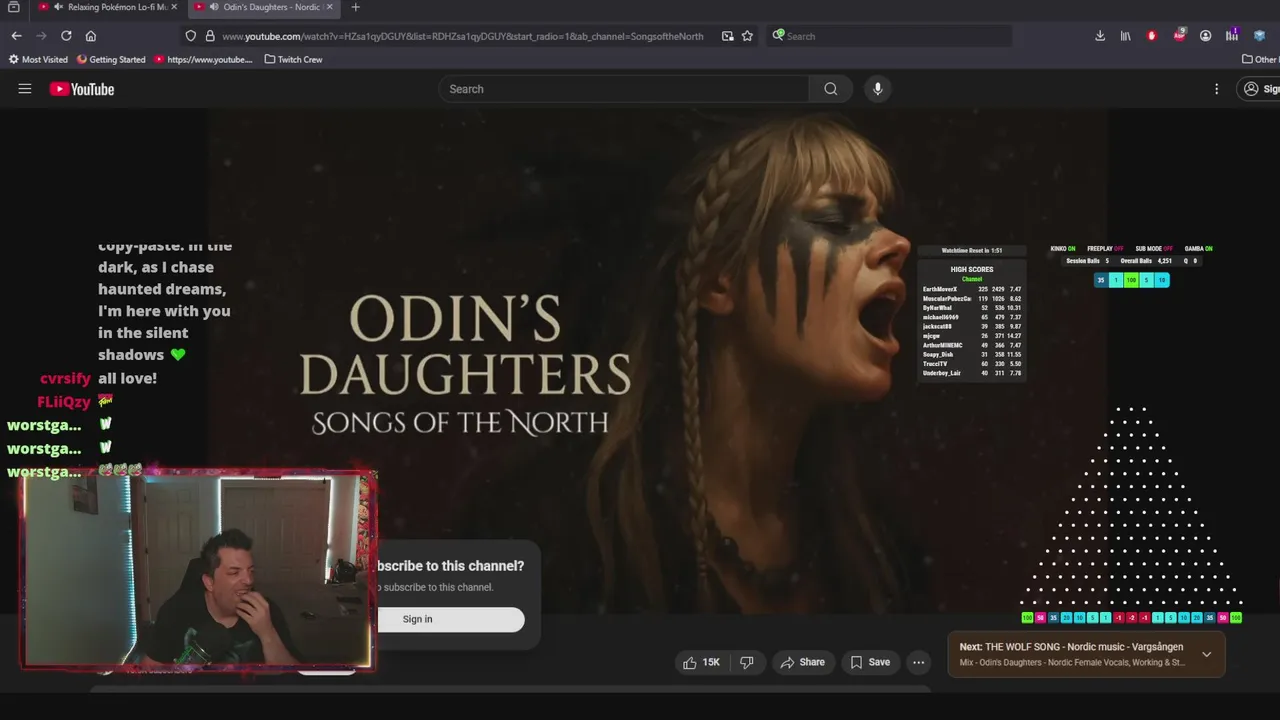Open the Other bookmarks folder
The height and width of the screenshot is (720, 1280).
[x=1260, y=59]
